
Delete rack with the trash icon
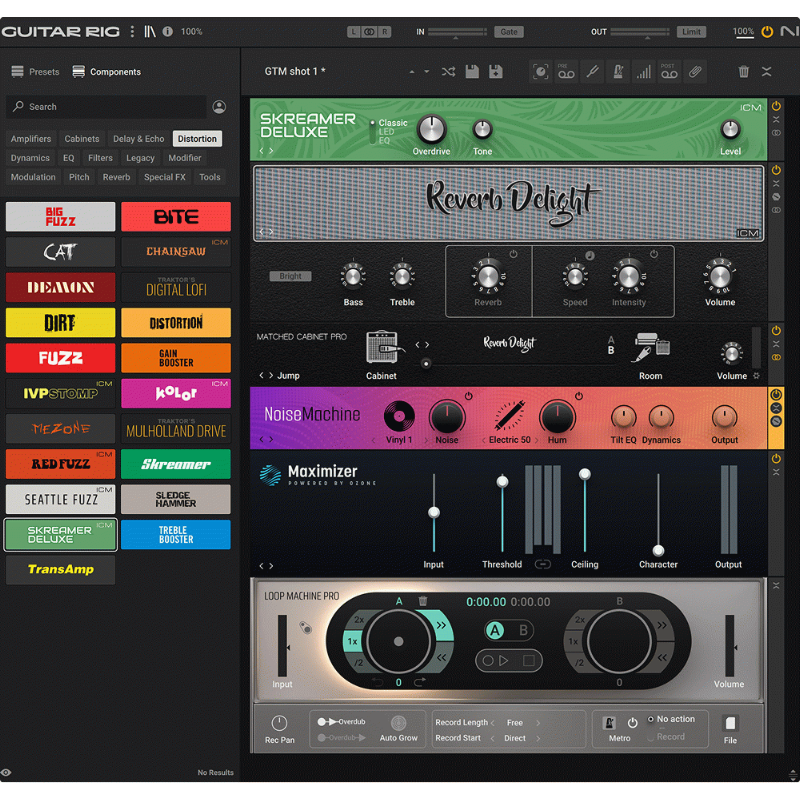pos(743,71)
